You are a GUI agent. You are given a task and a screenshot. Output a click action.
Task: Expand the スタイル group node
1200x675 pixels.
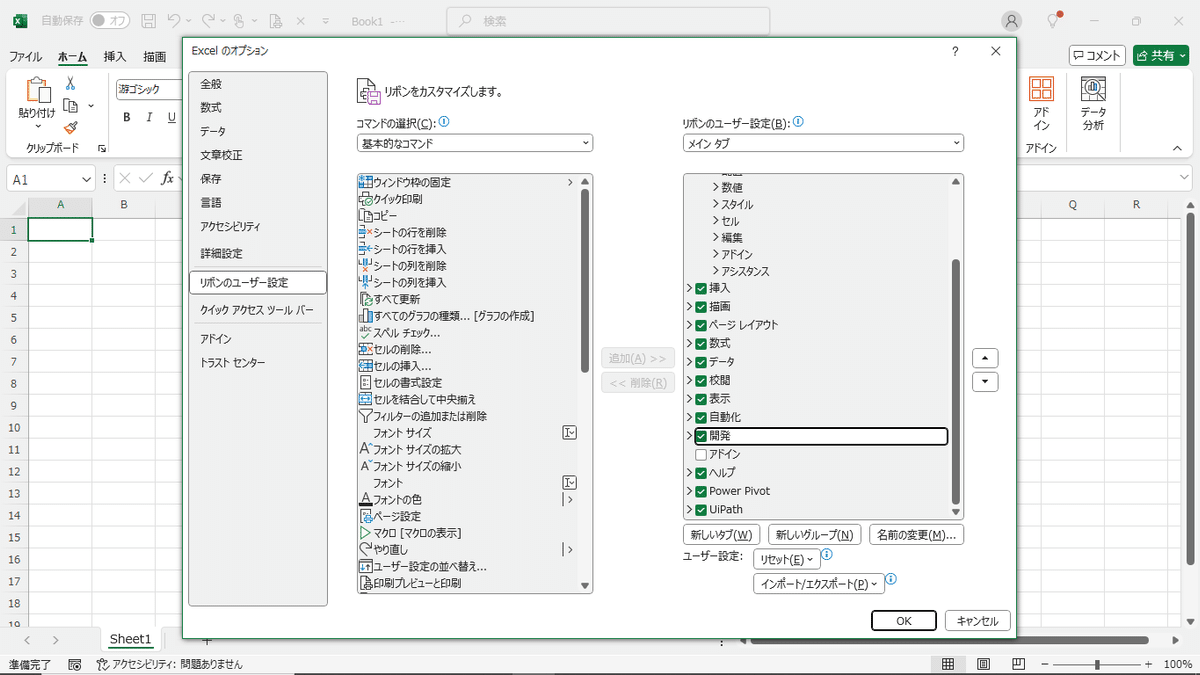click(x=716, y=204)
